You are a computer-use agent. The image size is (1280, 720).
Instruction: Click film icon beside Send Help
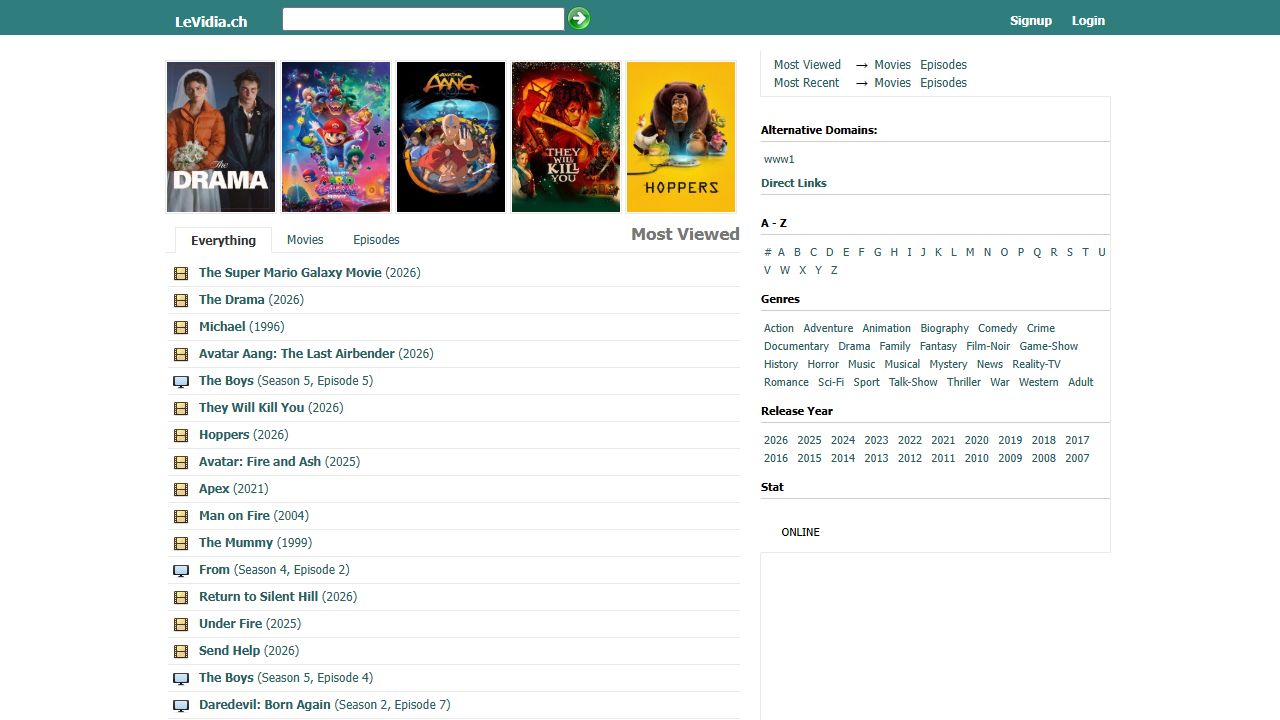click(x=181, y=651)
